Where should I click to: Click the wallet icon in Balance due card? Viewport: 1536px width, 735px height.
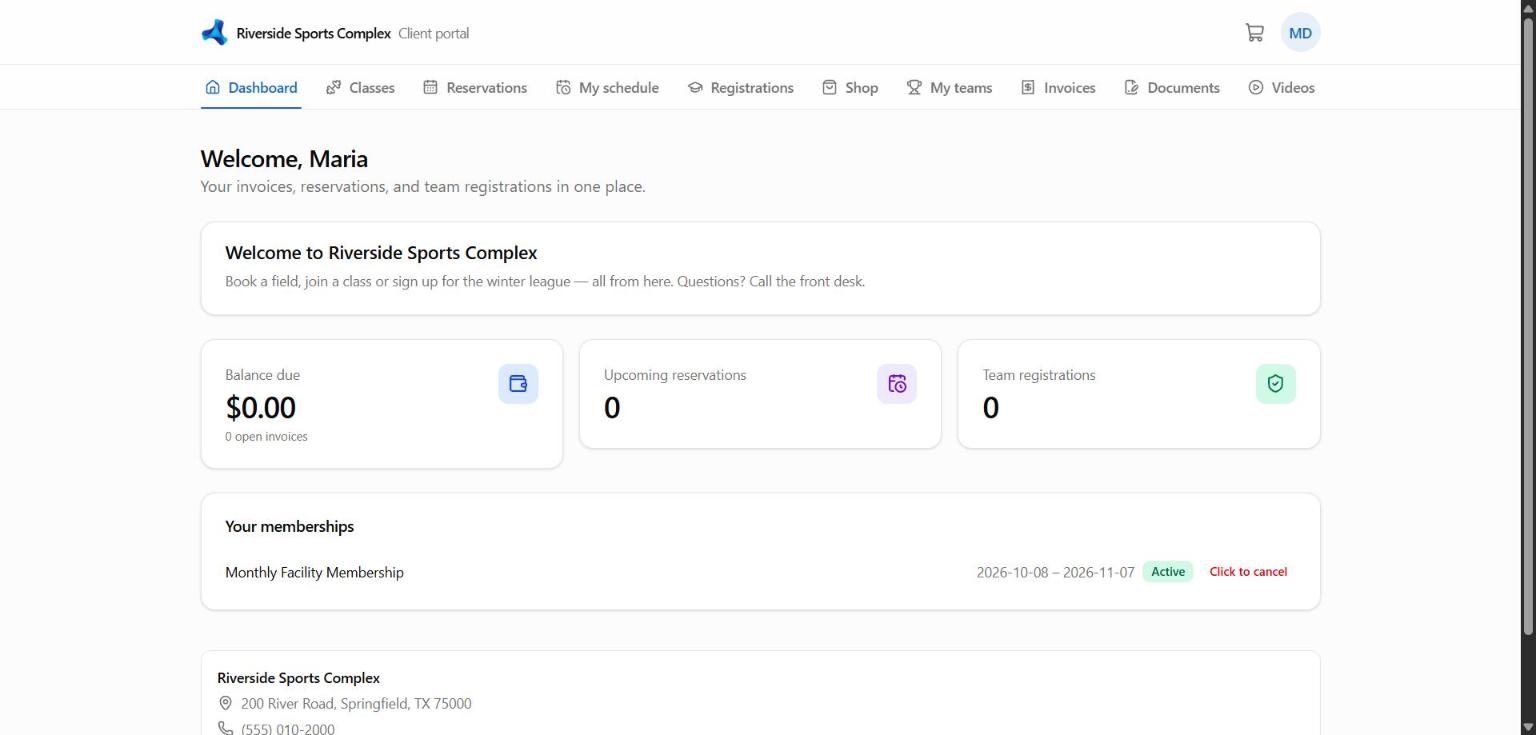[518, 384]
